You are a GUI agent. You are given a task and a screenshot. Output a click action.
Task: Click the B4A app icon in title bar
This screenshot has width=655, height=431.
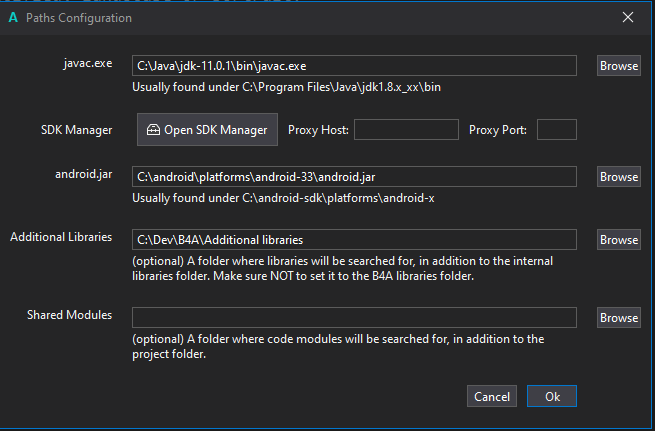pyautogui.click(x=12, y=18)
